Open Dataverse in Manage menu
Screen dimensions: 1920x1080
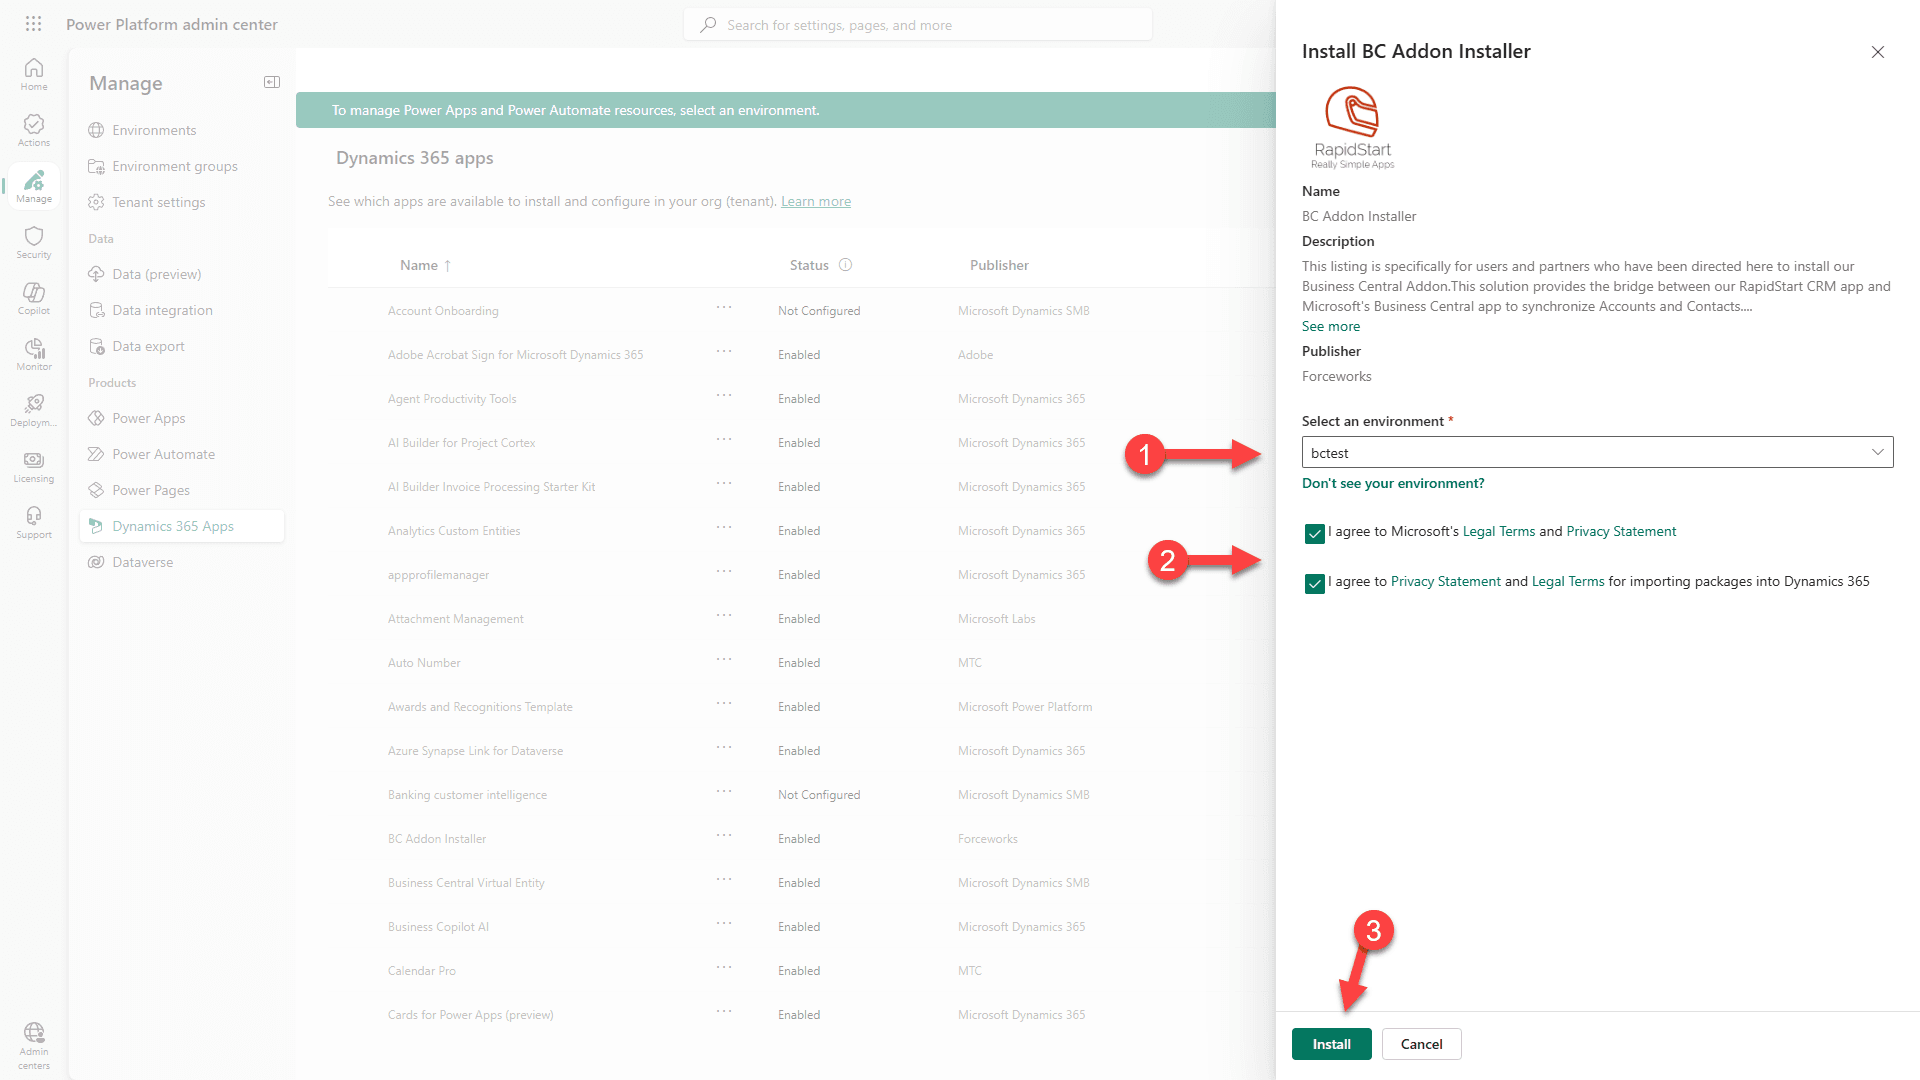(142, 562)
